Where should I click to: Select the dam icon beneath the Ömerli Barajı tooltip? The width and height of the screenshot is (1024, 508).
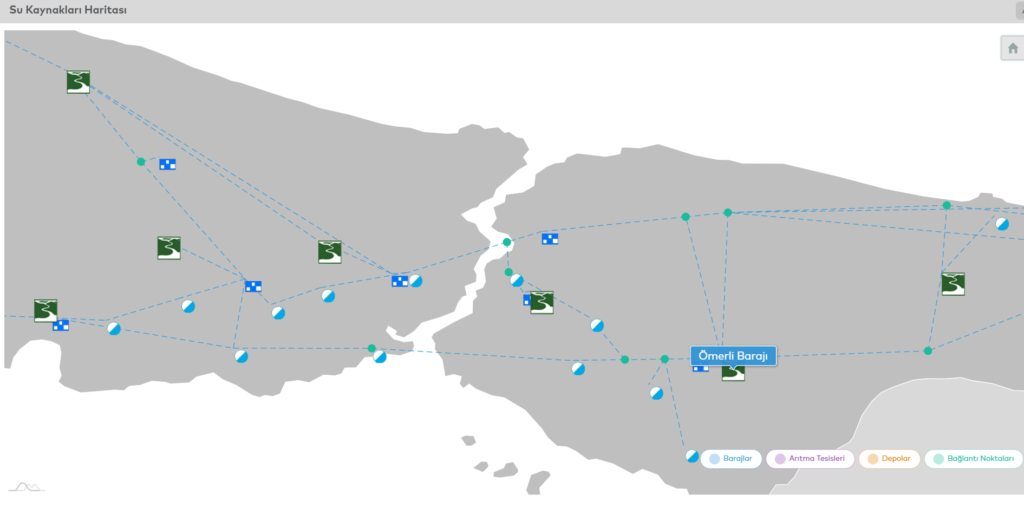[x=733, y=372]
